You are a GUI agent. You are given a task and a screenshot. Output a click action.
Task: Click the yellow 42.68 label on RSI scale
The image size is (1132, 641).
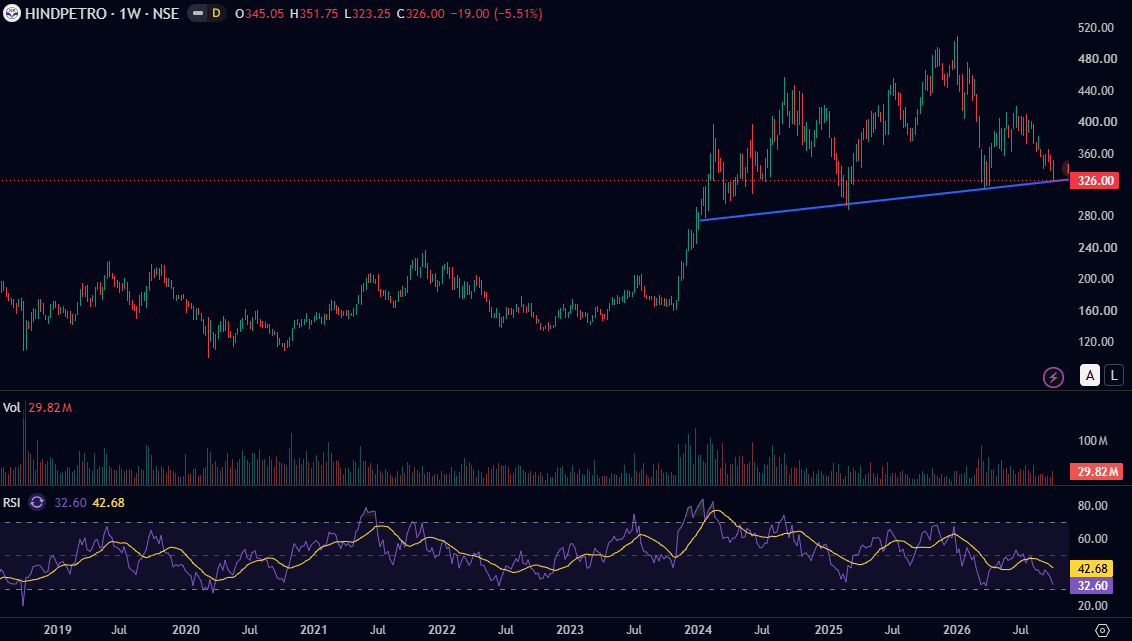tap(1092, 569)
